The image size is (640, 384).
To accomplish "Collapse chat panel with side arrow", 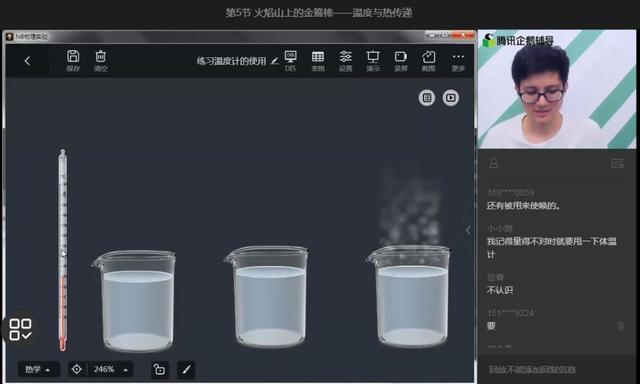I will point(468,230).
